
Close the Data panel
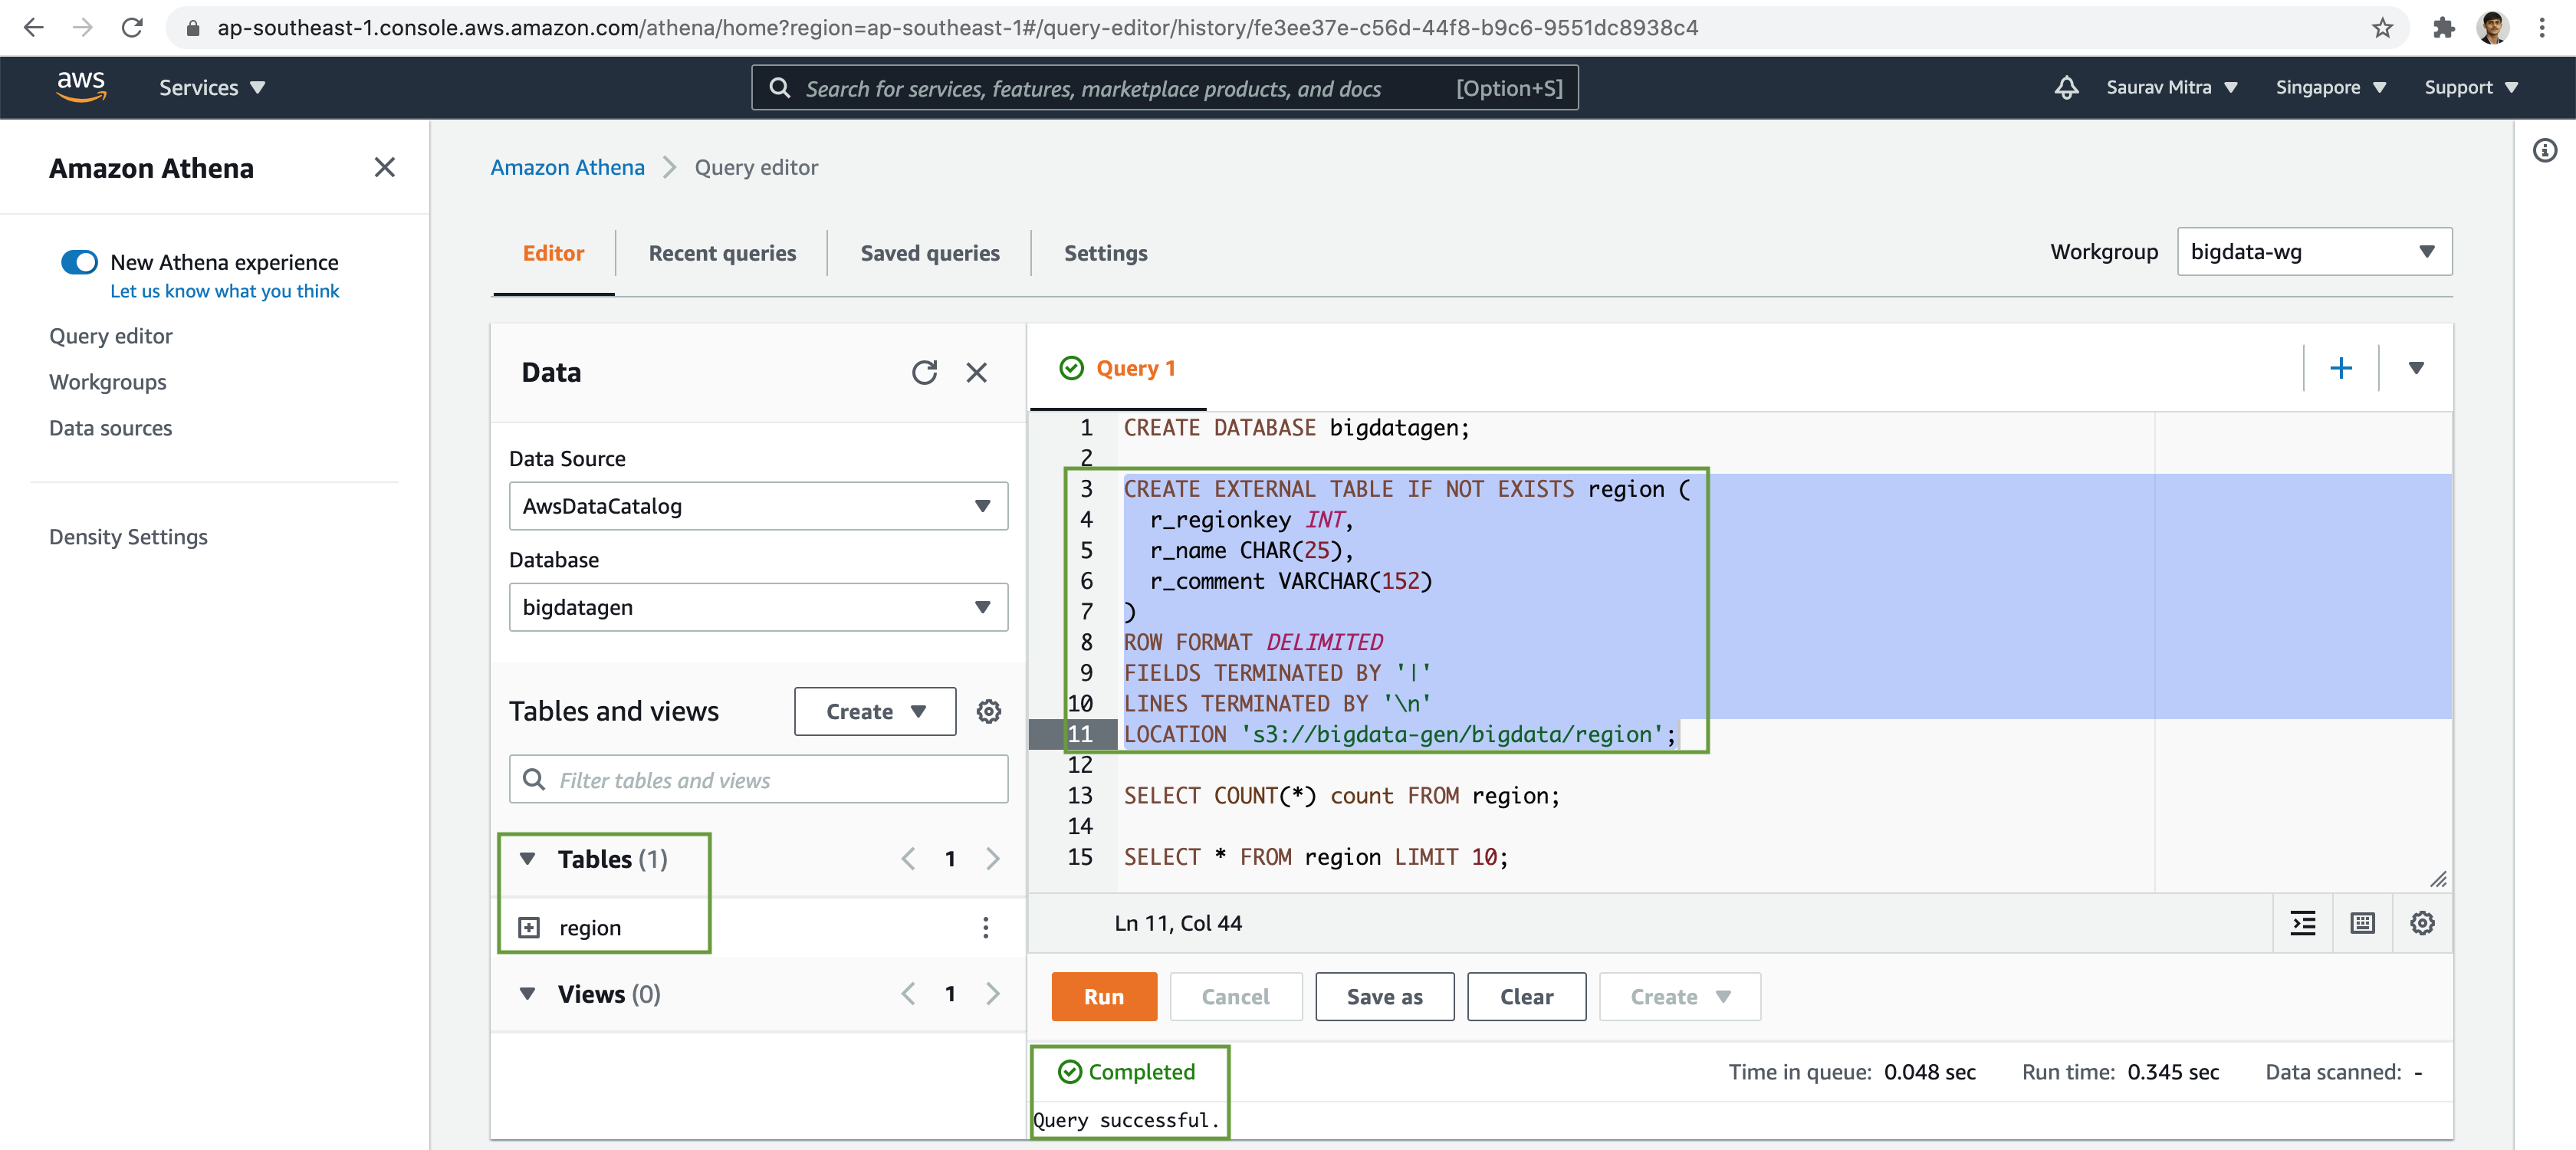(x=976, y=373)
